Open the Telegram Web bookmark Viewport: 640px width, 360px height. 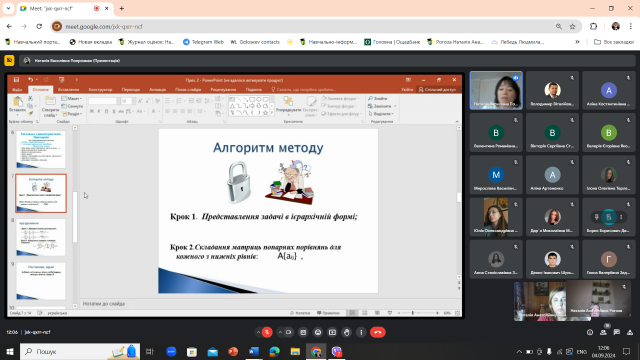click(x=203, y=42)
